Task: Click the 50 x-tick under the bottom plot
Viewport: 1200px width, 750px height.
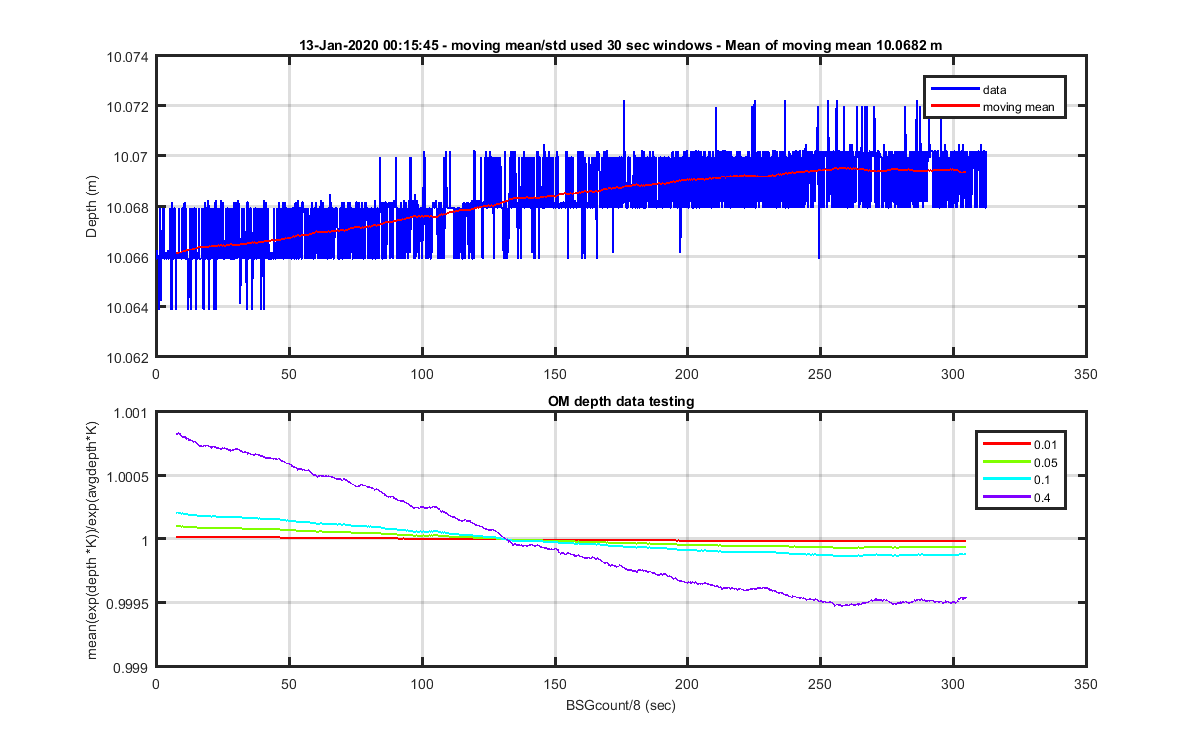Action: tap(289, 684)
